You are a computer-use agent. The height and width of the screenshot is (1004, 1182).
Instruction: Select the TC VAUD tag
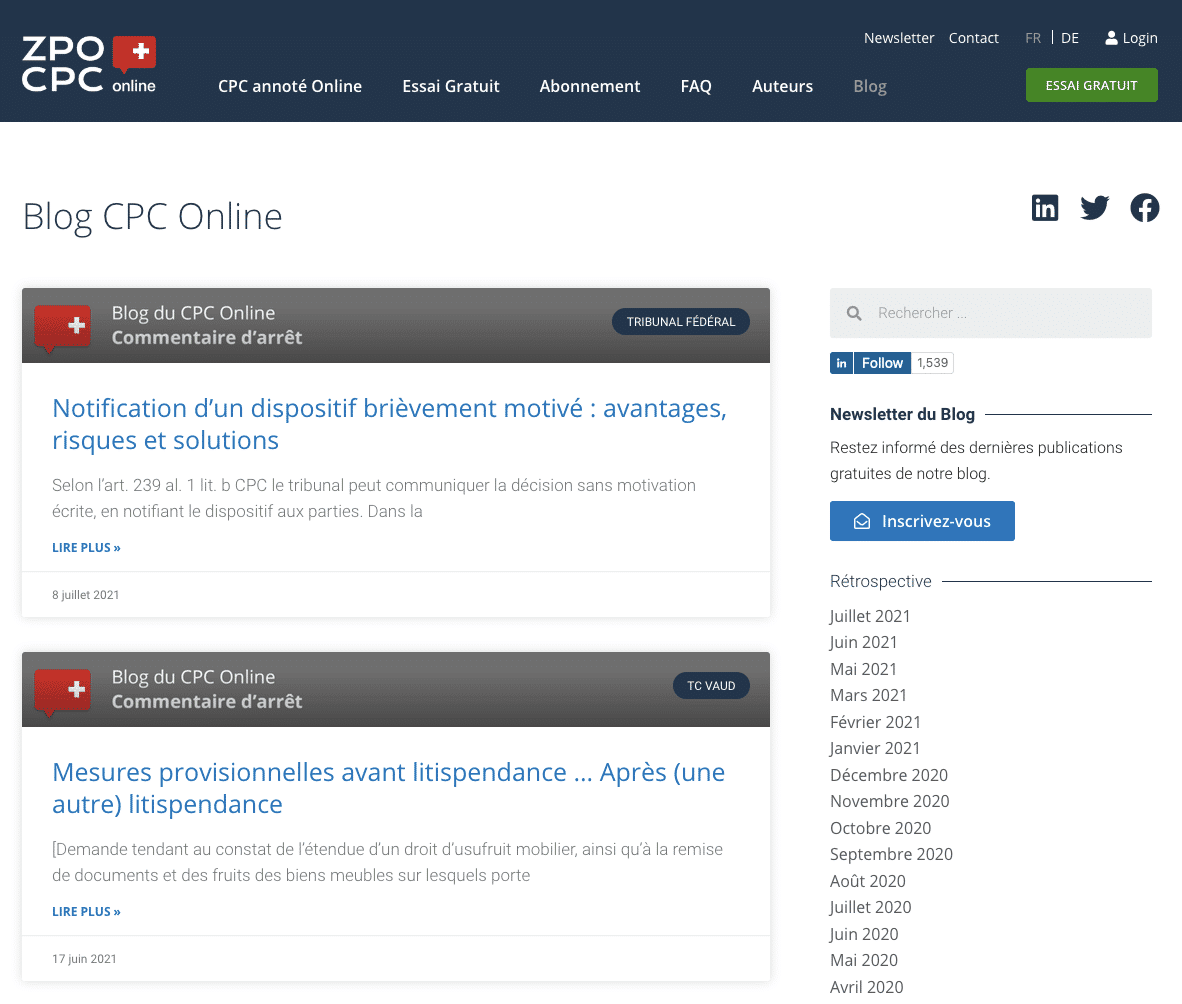click(711, 686)
